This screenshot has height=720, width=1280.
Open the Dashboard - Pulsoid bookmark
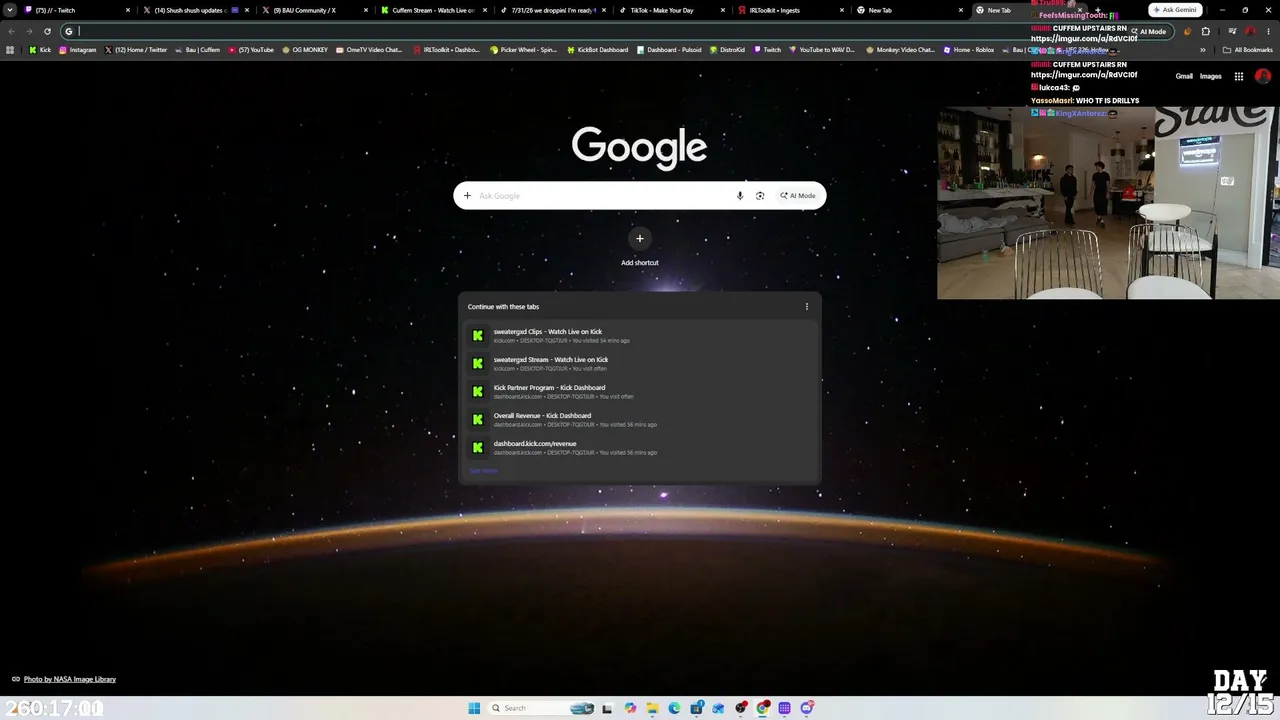click(x=668, y=50)
